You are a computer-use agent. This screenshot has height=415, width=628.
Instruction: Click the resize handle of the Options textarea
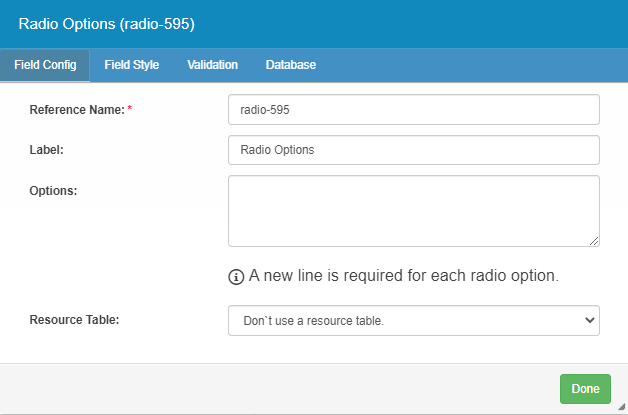[594, 240]
